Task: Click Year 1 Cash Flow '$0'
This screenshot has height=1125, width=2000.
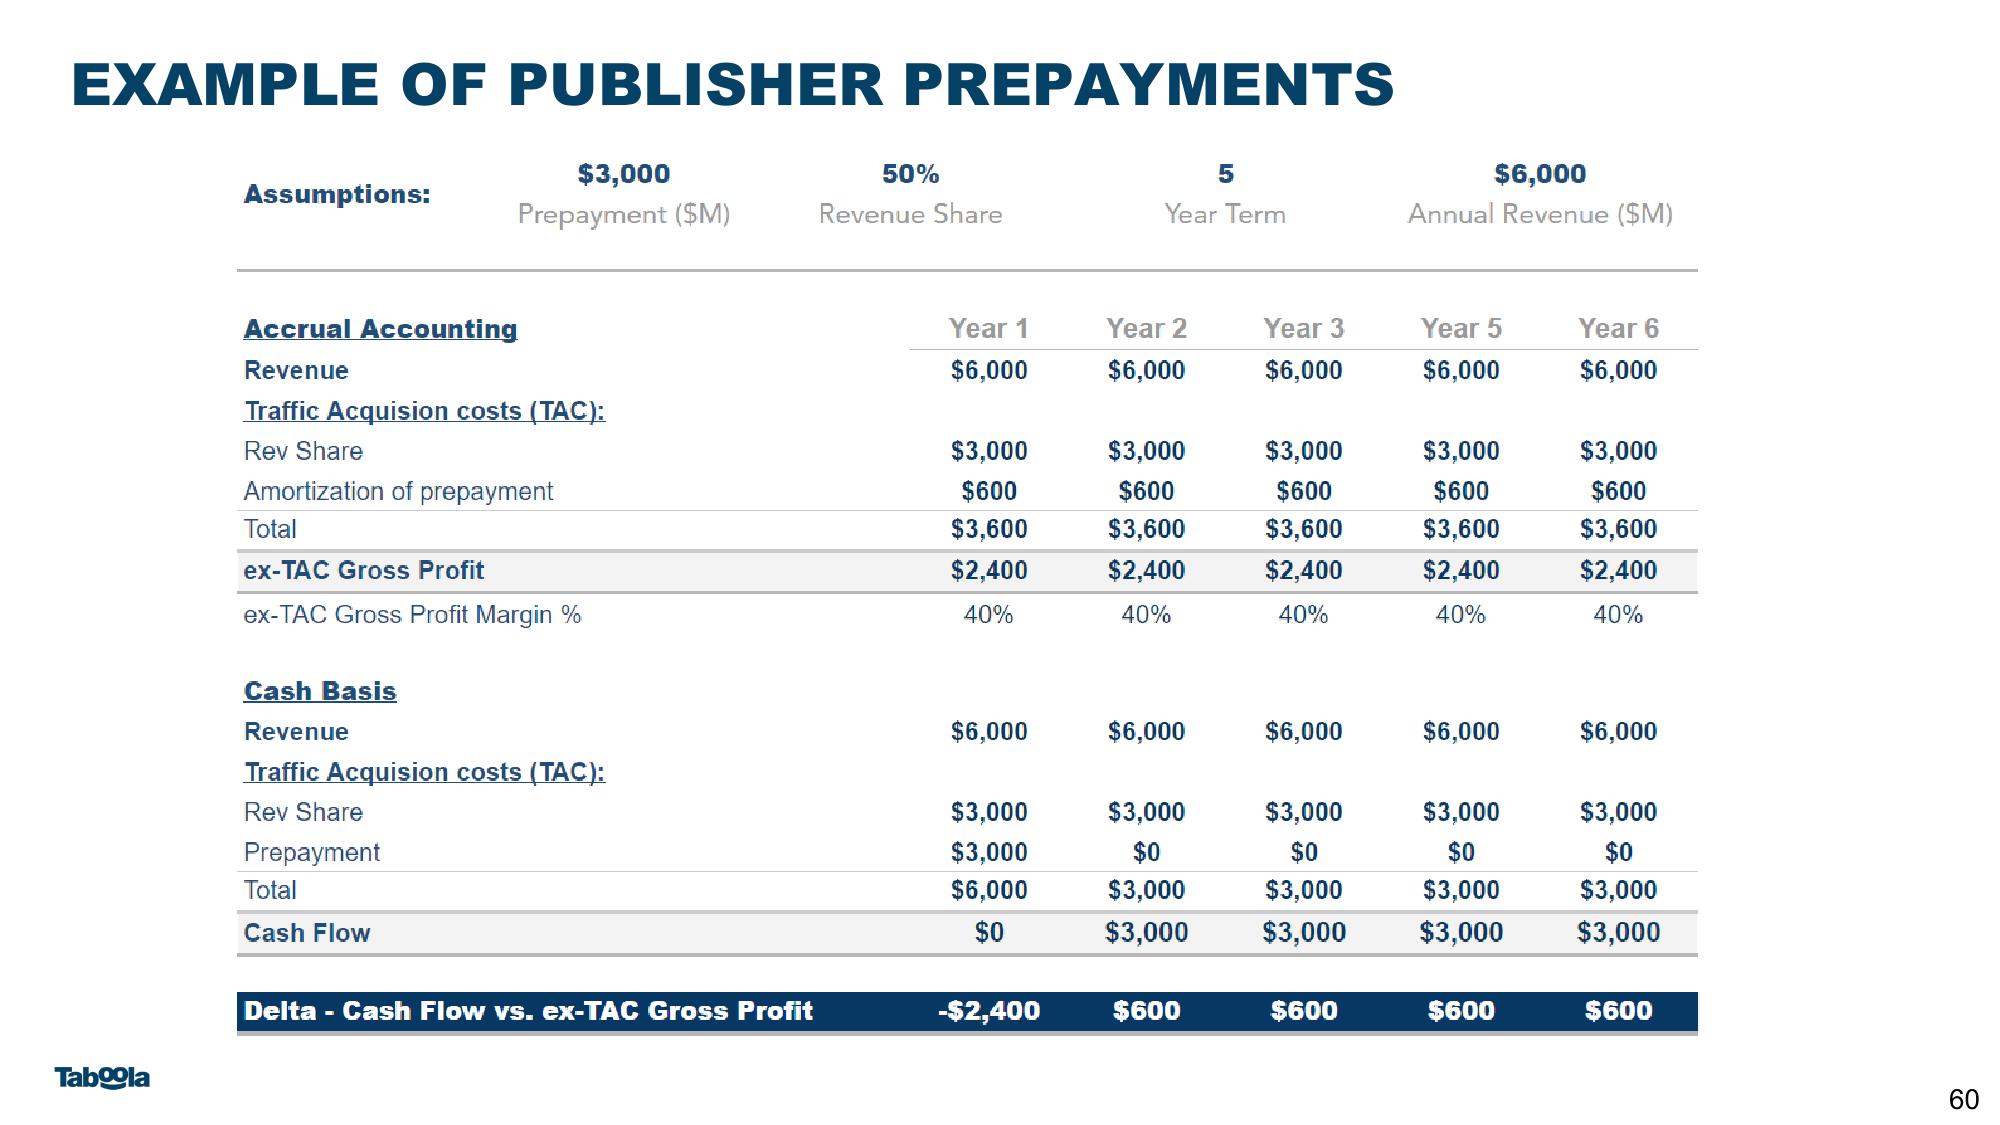Action: click(989, 932)
